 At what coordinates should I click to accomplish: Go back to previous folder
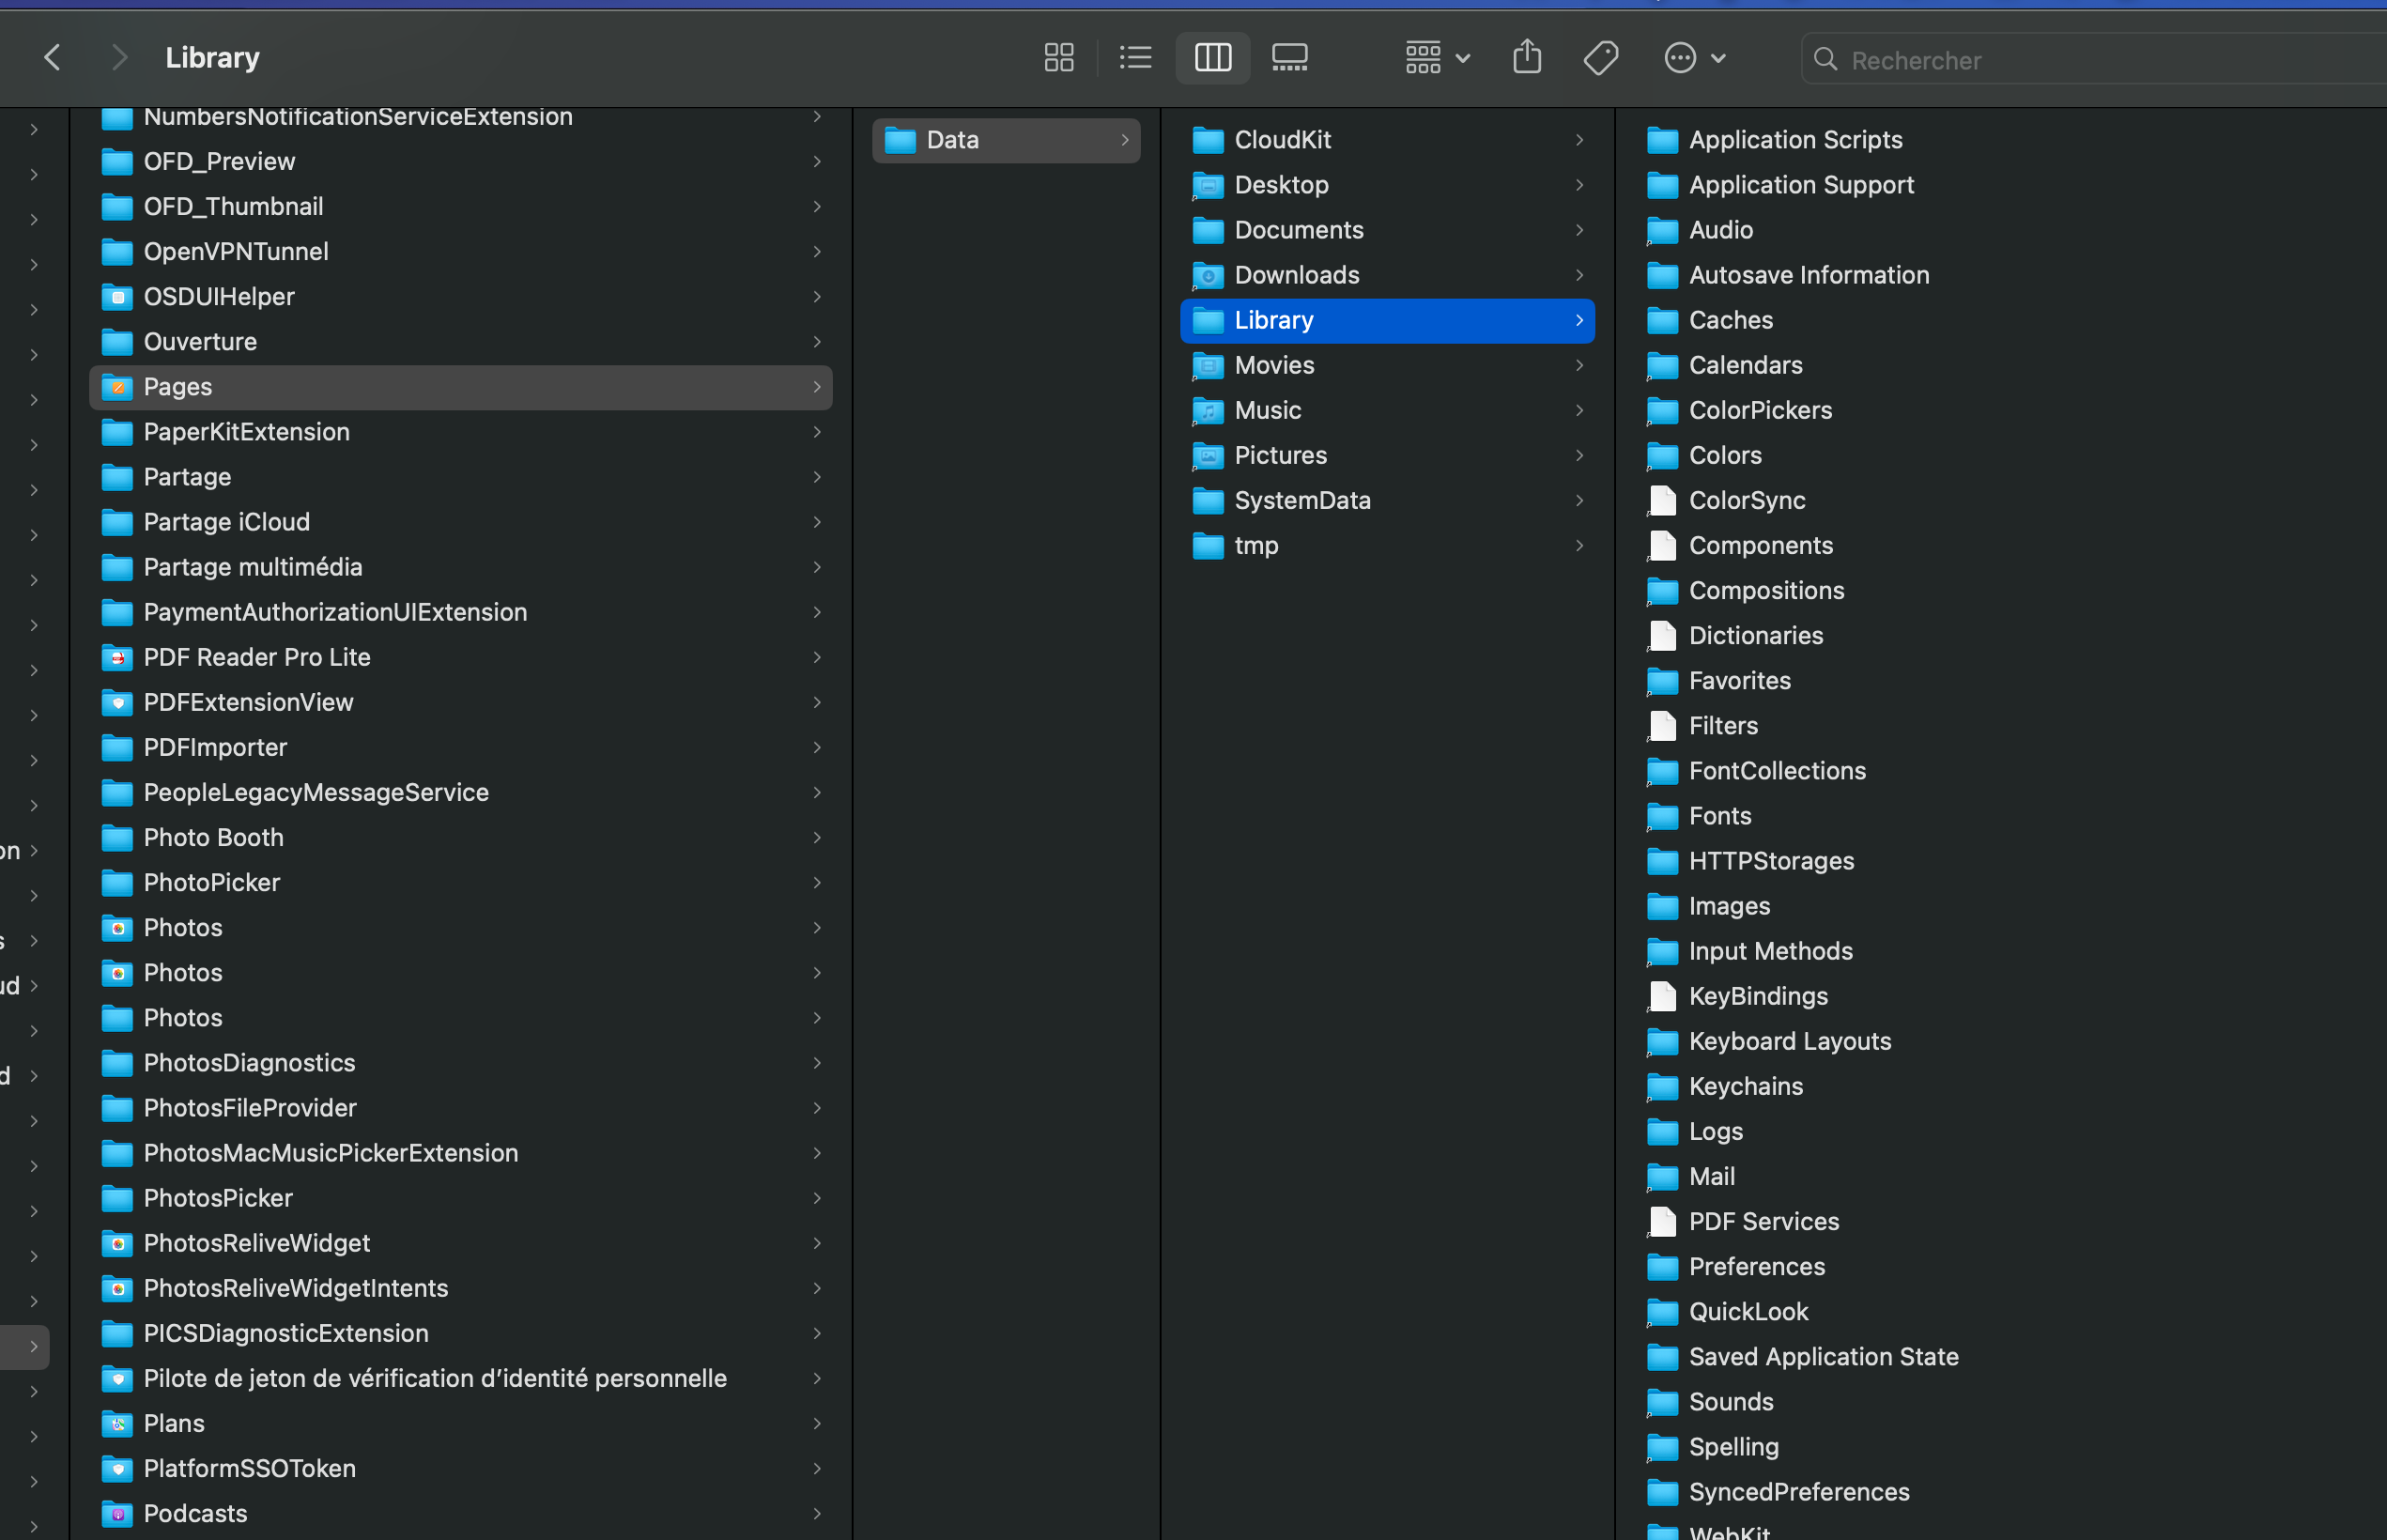(x=53, y=58)
